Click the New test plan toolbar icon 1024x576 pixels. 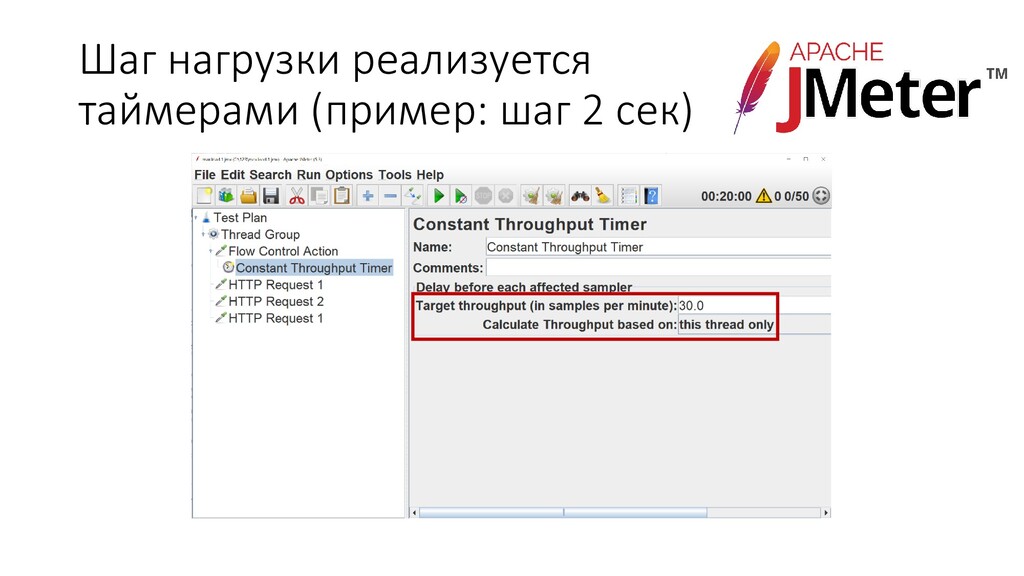pyautogui.click(x=204, y=196)
